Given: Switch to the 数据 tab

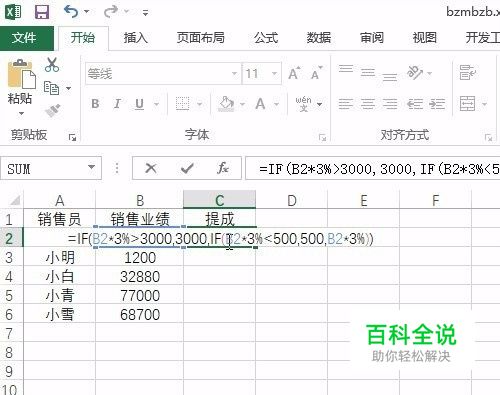Looking at the screenshot, I should (319, 38).
